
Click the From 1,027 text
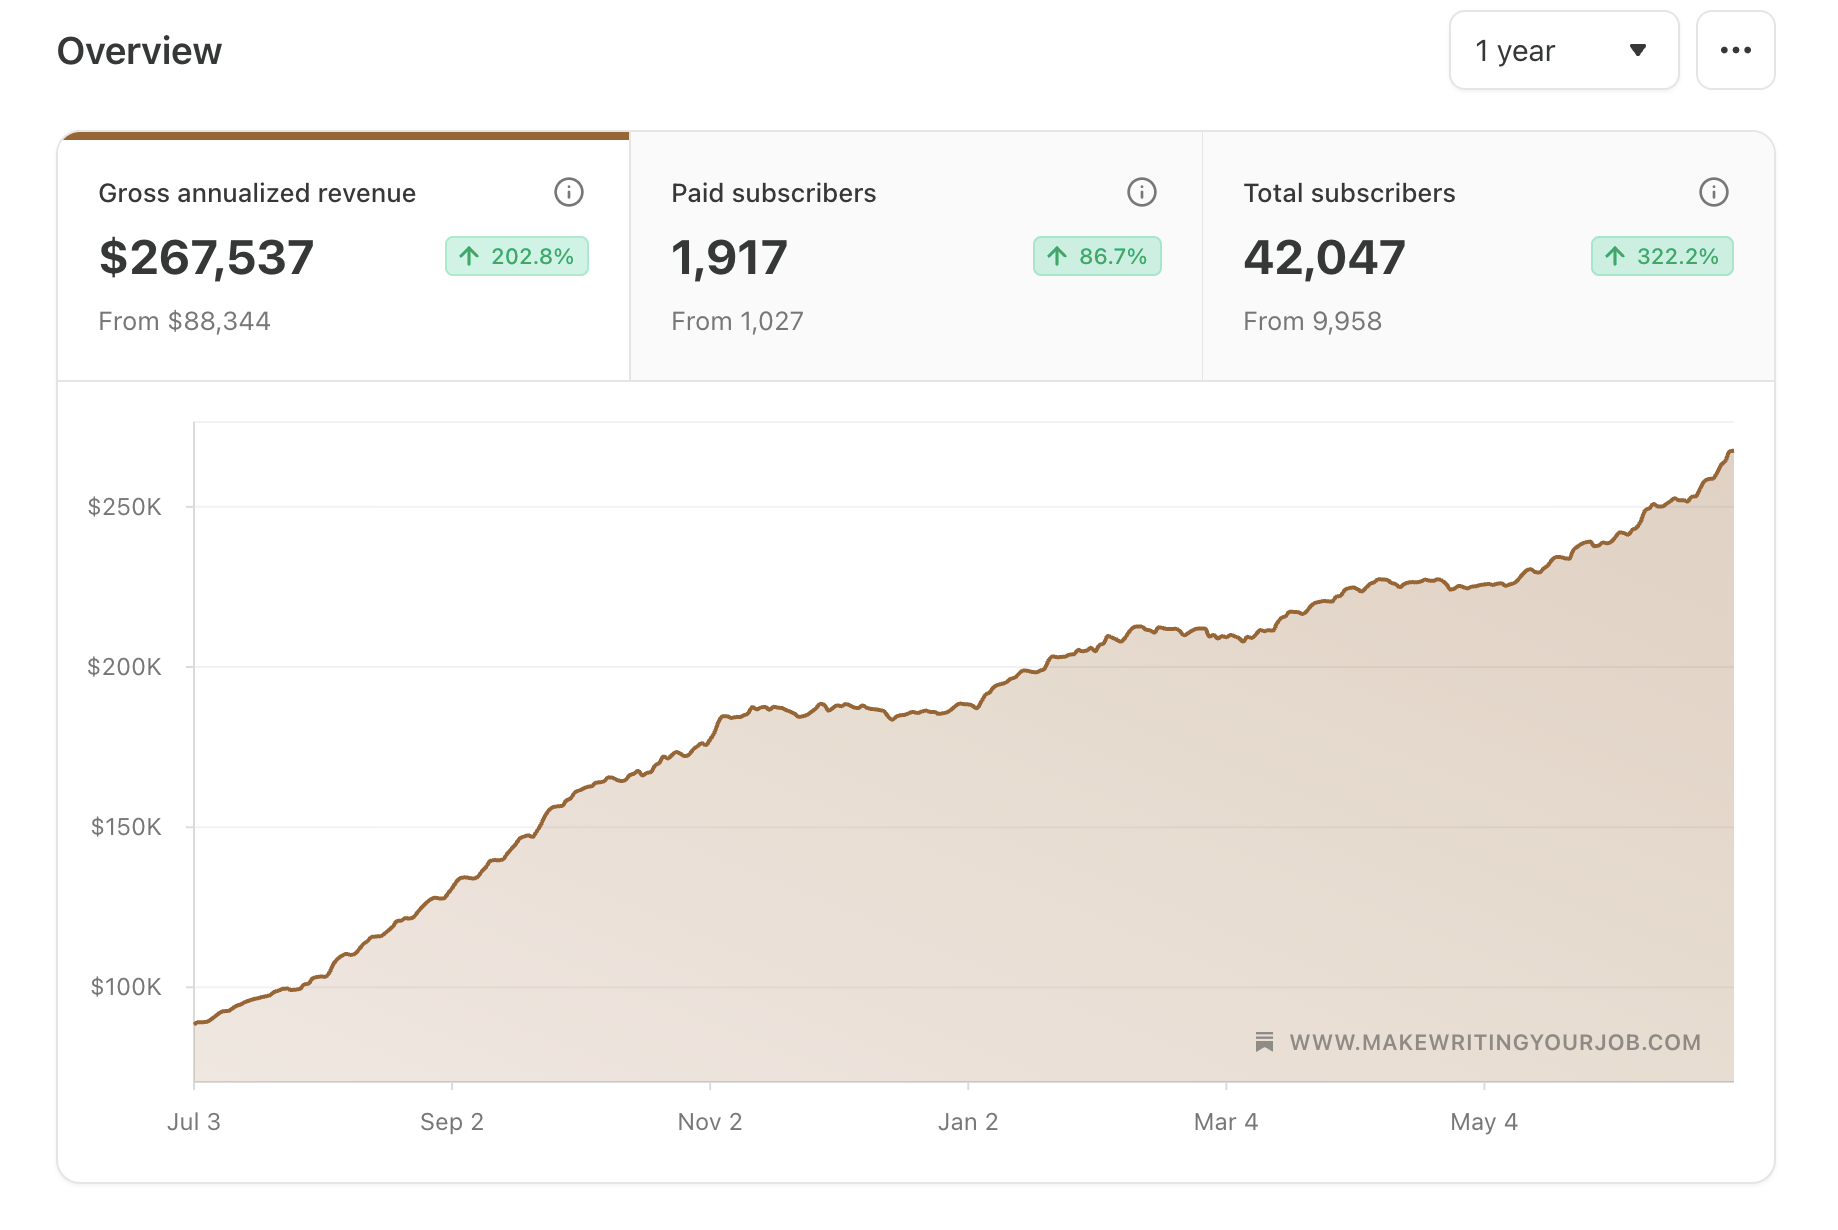[x=737, y=321]
